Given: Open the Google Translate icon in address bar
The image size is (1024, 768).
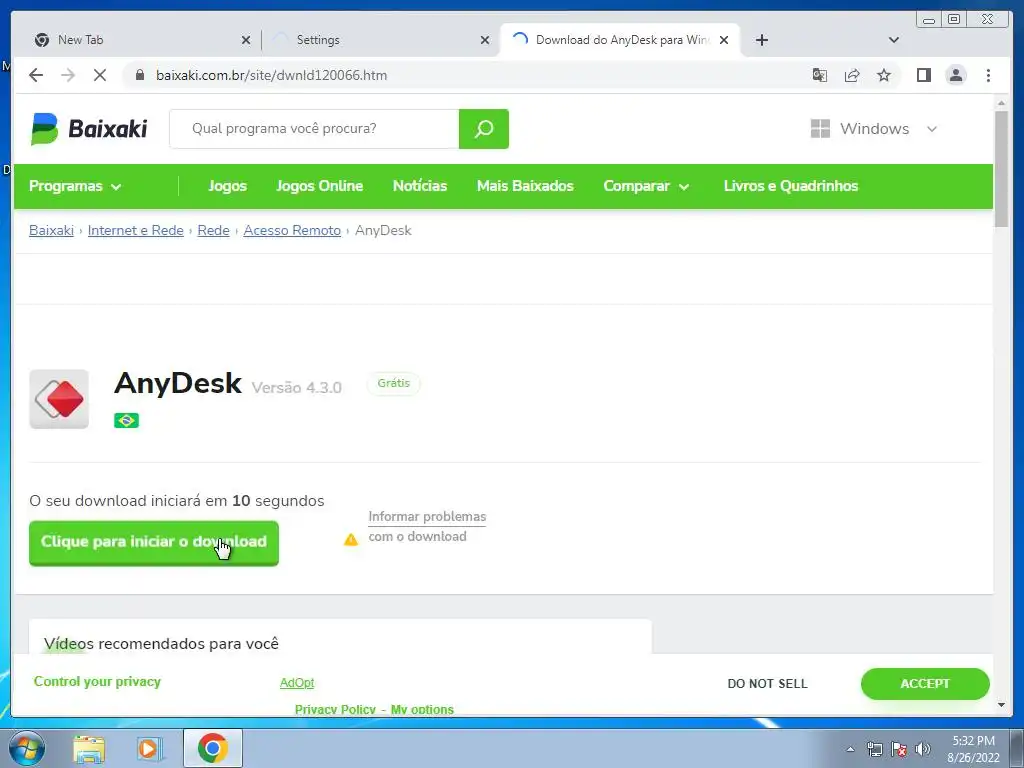Looking at the screenshot, I should [820, 75].
